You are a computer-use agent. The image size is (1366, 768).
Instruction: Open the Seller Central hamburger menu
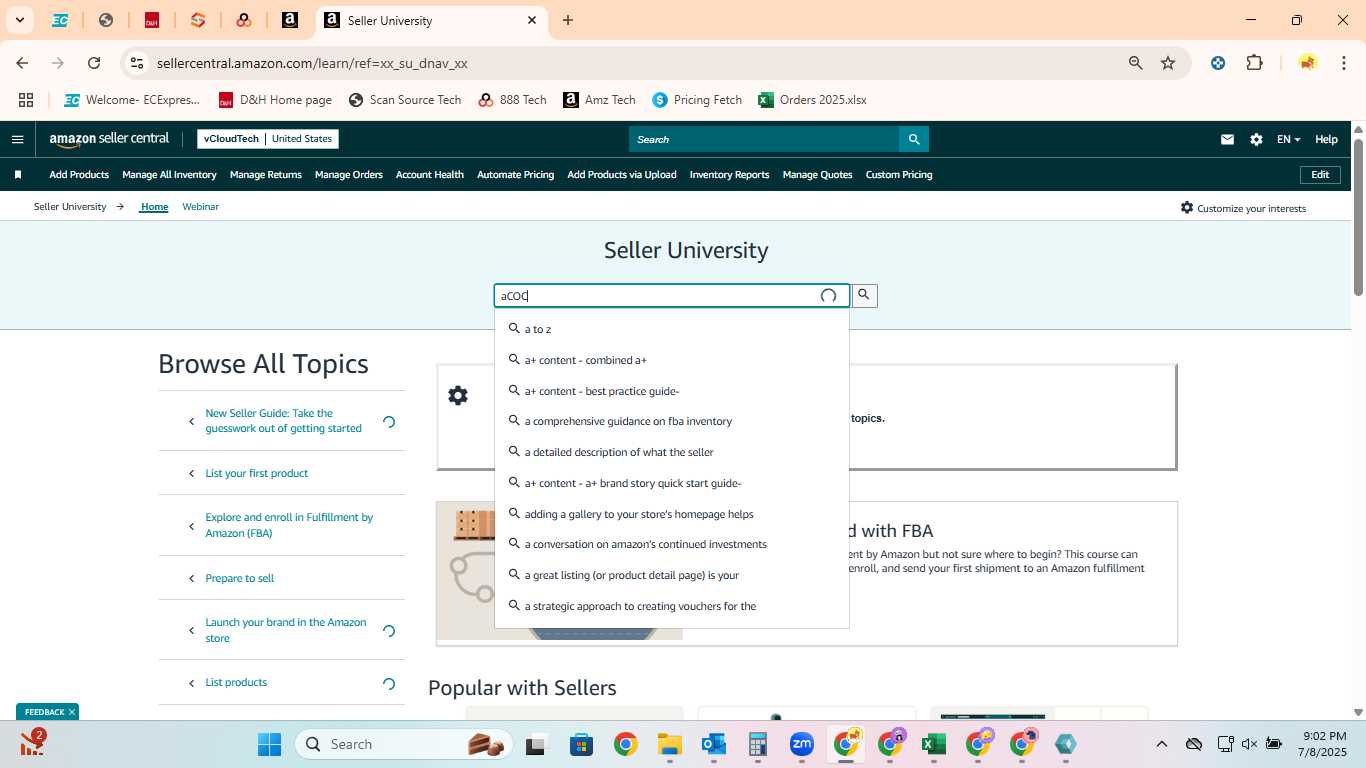point(17,140)
